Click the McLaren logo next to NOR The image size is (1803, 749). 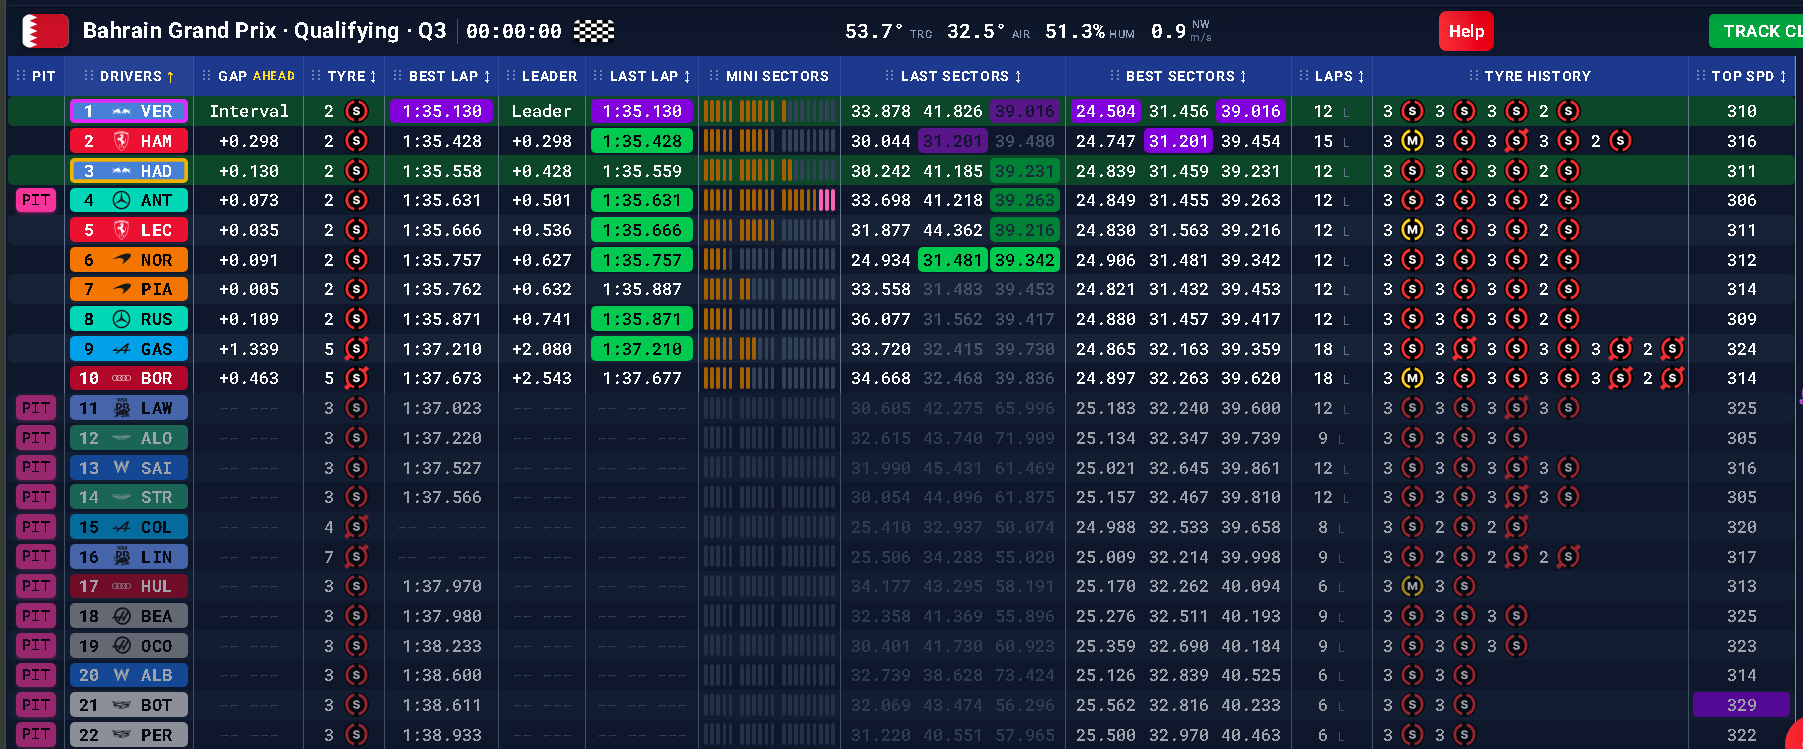coord(121,259)
